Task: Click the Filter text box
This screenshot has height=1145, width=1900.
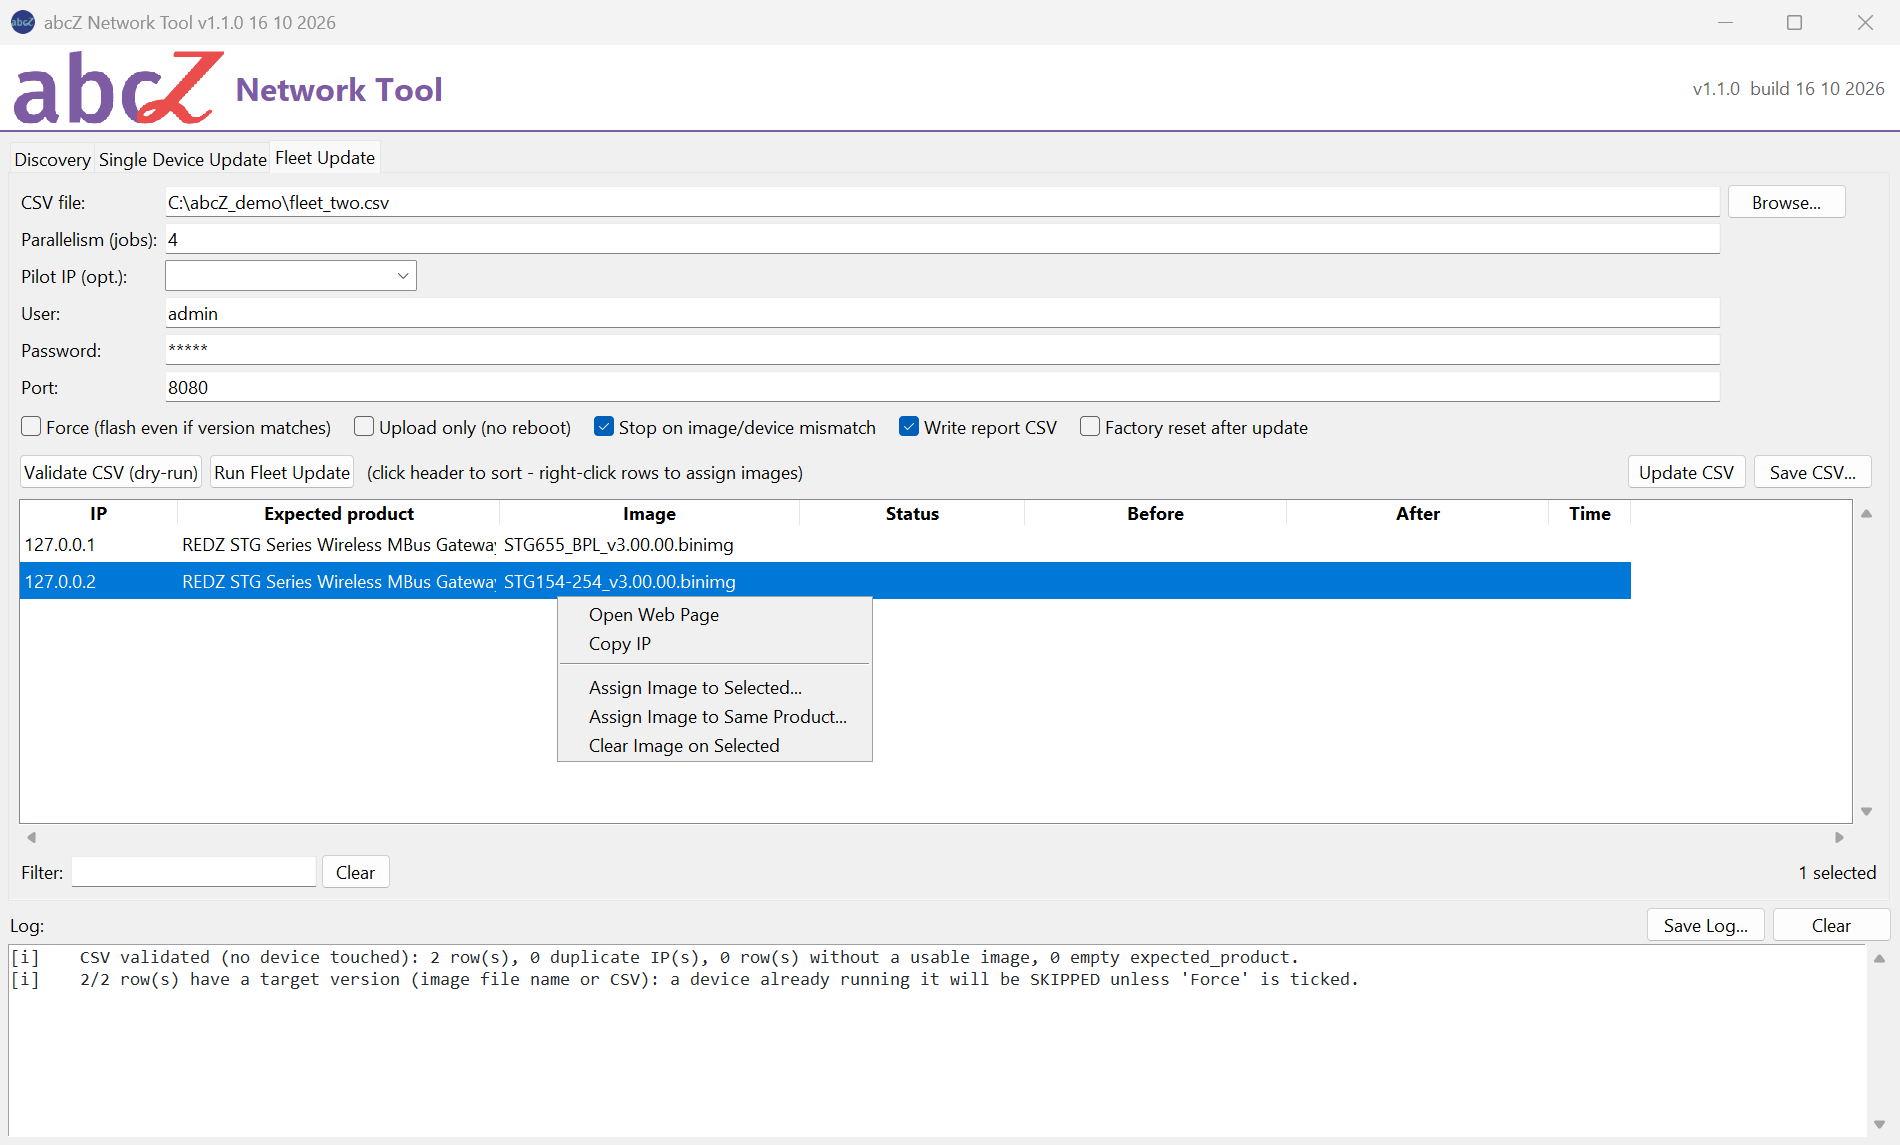Action: click(194, 872)
